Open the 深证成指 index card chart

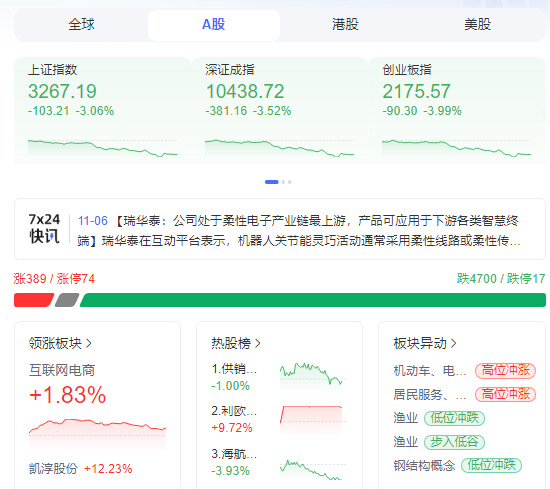coord(280,147)
